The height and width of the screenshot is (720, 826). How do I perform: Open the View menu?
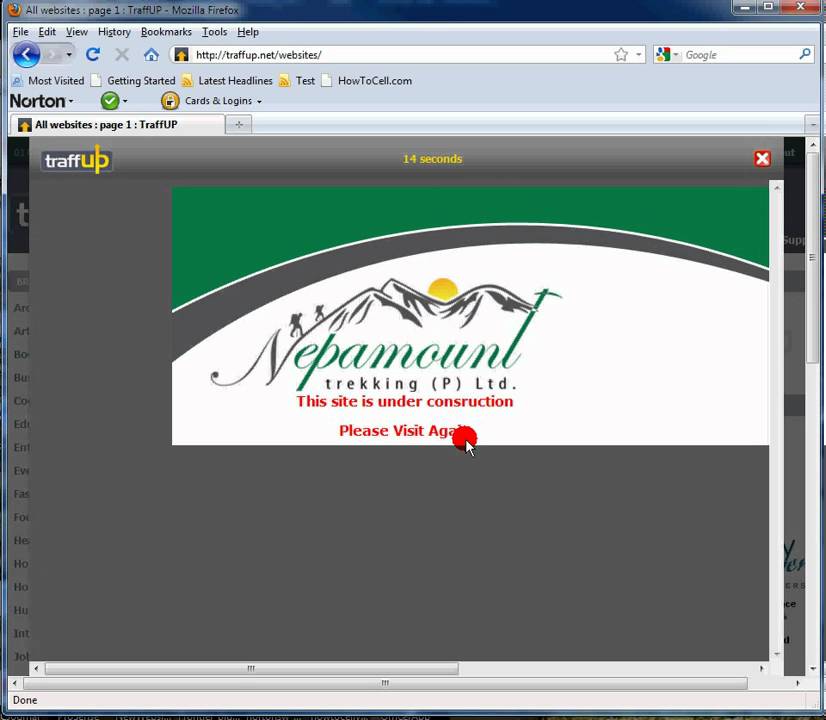[76, 32]
